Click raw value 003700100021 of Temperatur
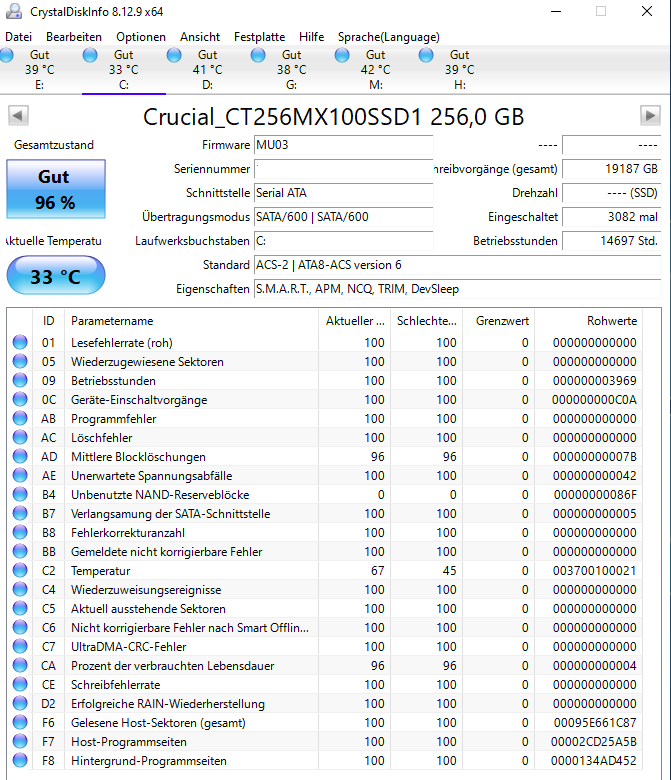Screen dimensions: 671x780 [x=594, y=571]
